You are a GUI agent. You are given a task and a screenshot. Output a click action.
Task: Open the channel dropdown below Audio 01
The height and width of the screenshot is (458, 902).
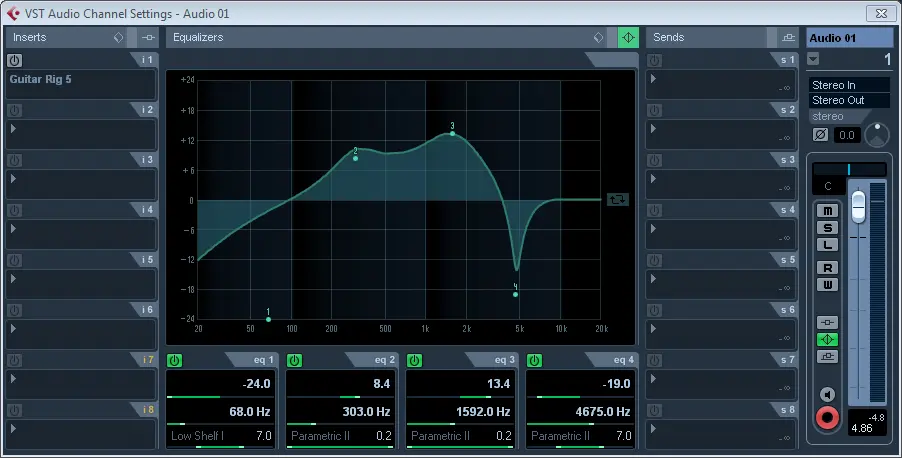coord(813,59)
